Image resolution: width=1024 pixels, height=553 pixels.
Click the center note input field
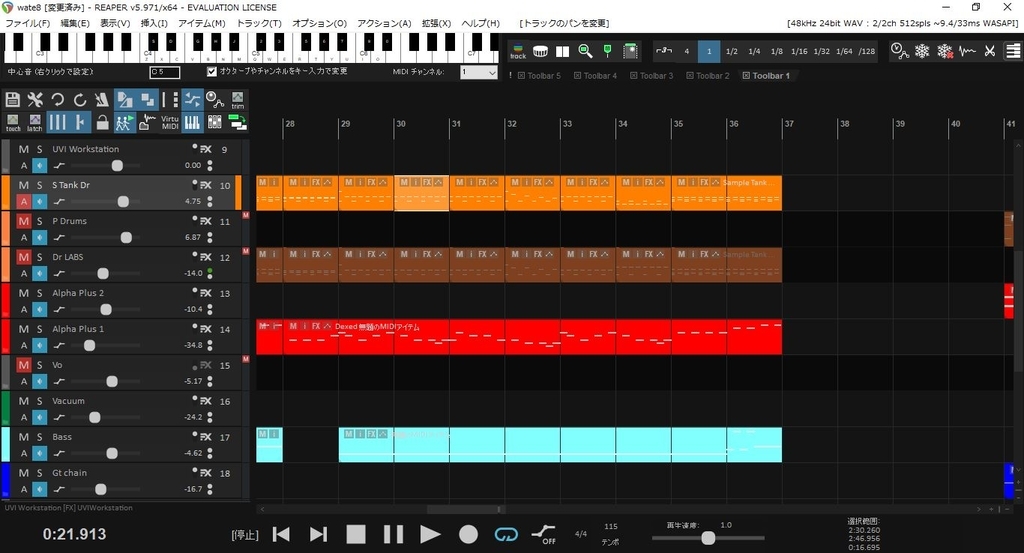(x=165, y=72)
